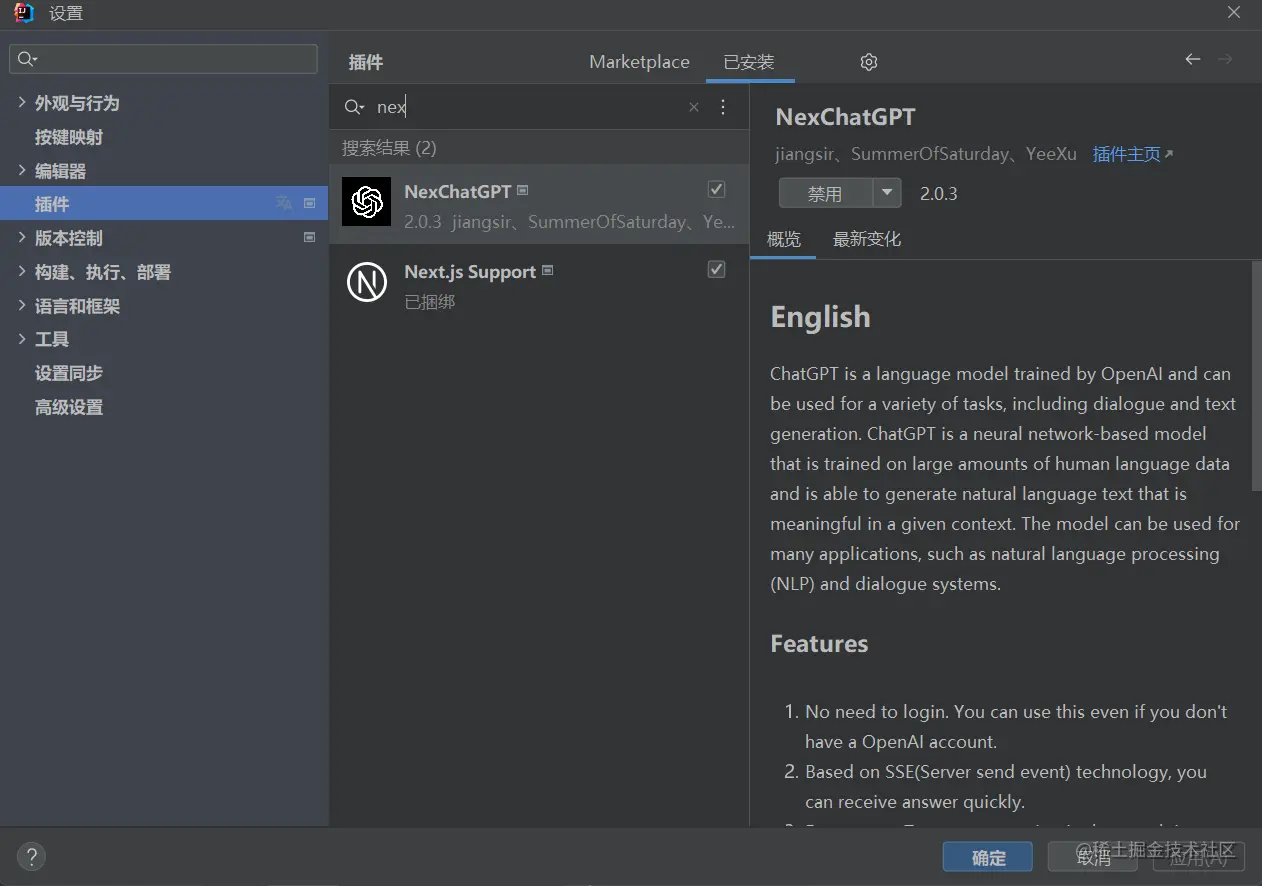Click the 已捆绑 label under Next.js

click(430, 301)
